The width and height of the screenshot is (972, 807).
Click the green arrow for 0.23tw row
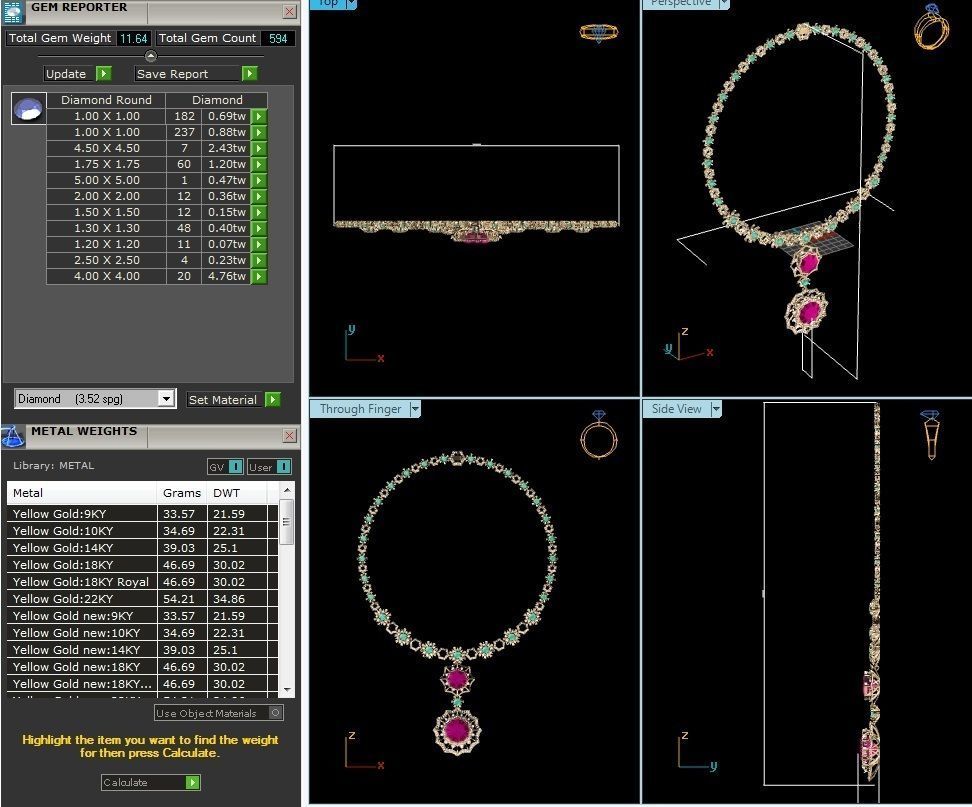tap(259, 260)
